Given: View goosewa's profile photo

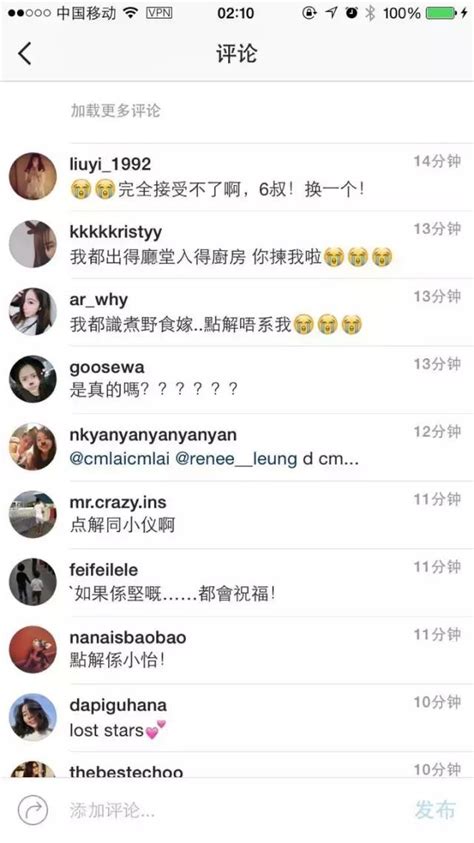Looking at the screenshot, I should (x=33, y=379).
